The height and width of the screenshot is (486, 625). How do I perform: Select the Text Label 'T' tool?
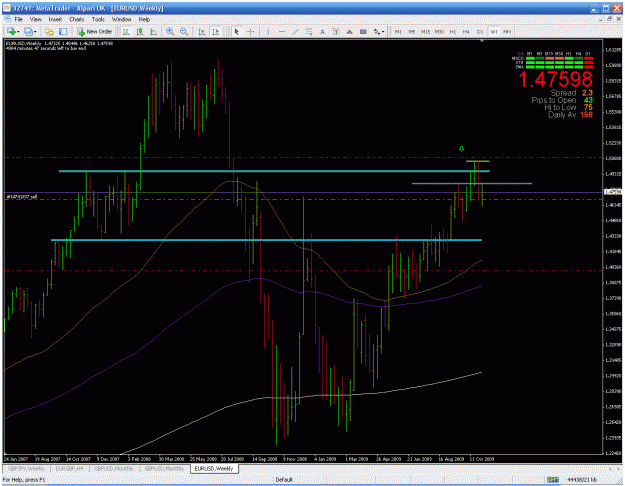[x=336, y=31]
